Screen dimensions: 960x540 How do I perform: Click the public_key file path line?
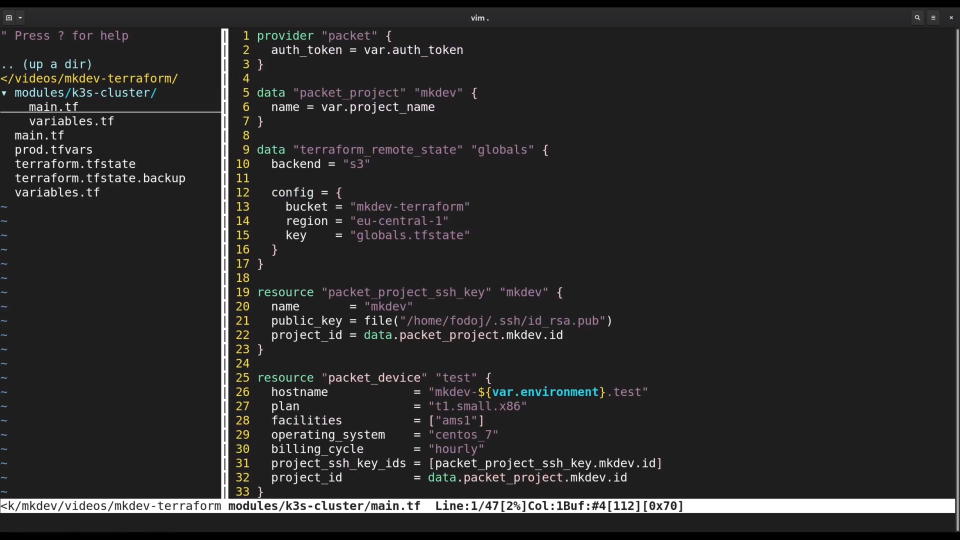tap(441, 321)
